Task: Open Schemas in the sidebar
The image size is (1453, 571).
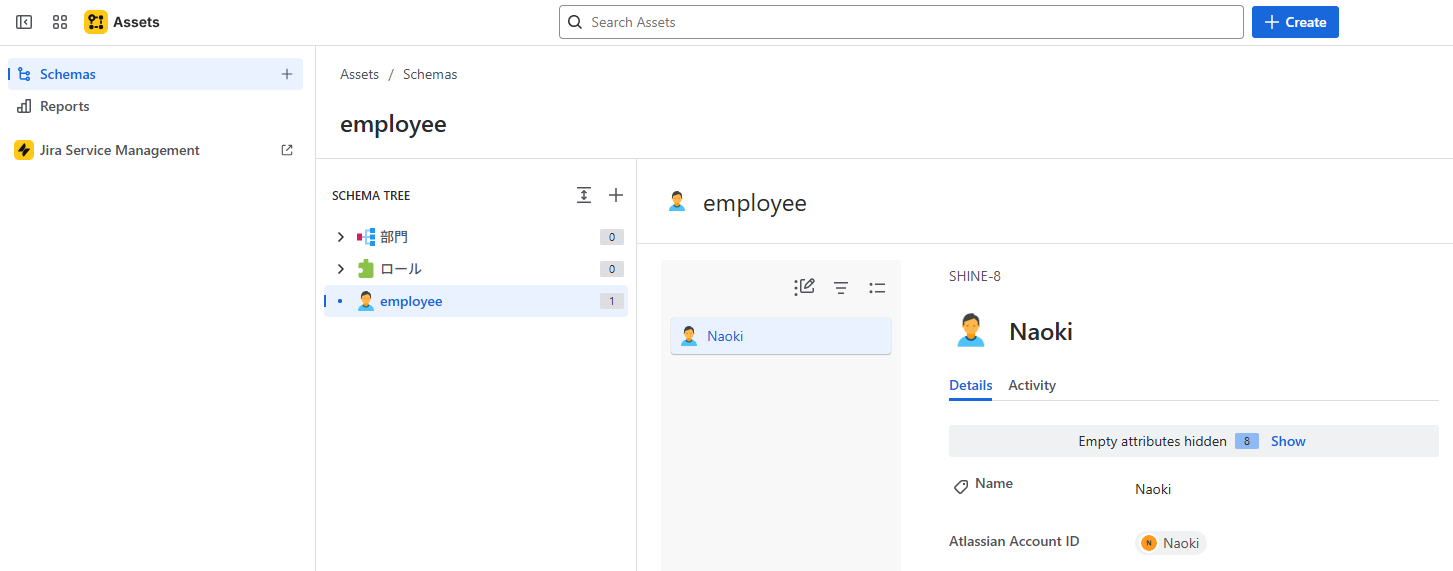Action: point(156,74)
